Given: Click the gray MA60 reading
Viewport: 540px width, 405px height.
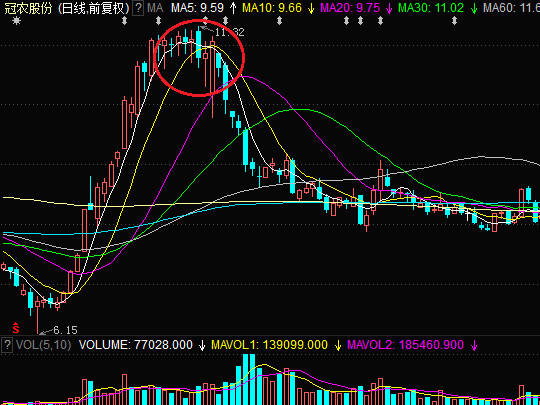Looking at the screenshot, I should 511,8.
